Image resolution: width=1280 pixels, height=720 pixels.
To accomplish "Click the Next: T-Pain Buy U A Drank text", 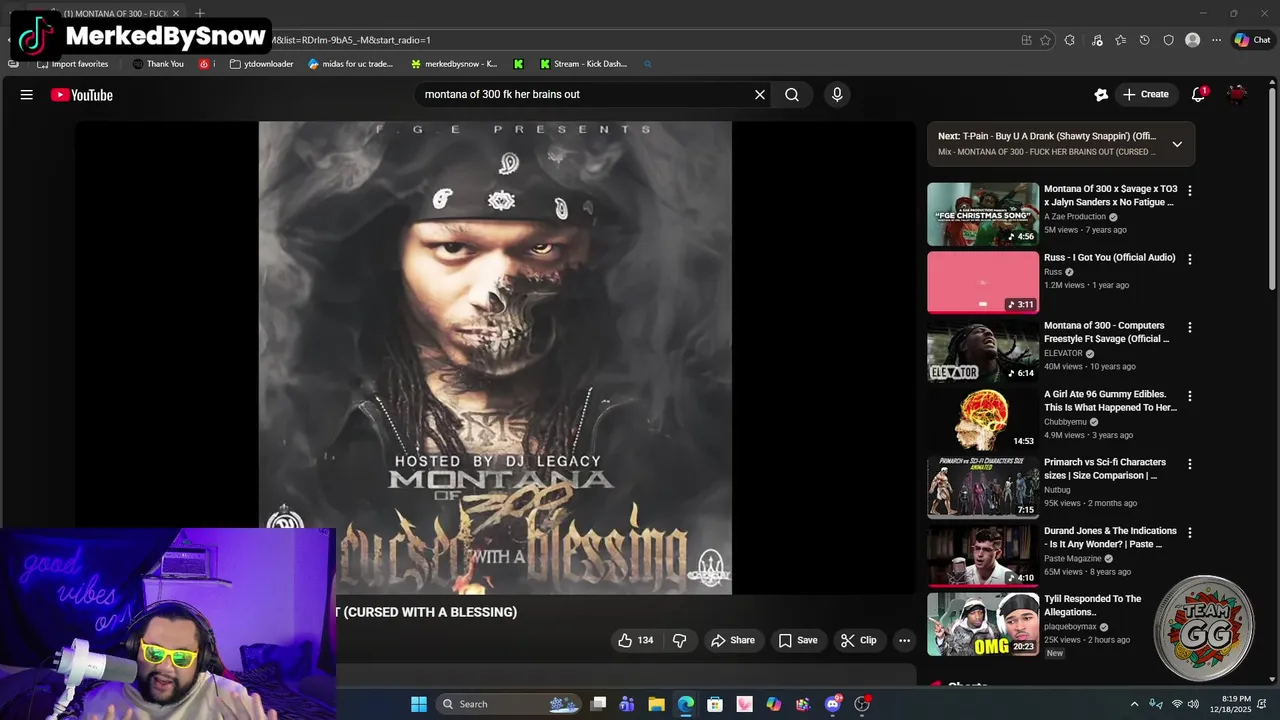I will 1047,136.
